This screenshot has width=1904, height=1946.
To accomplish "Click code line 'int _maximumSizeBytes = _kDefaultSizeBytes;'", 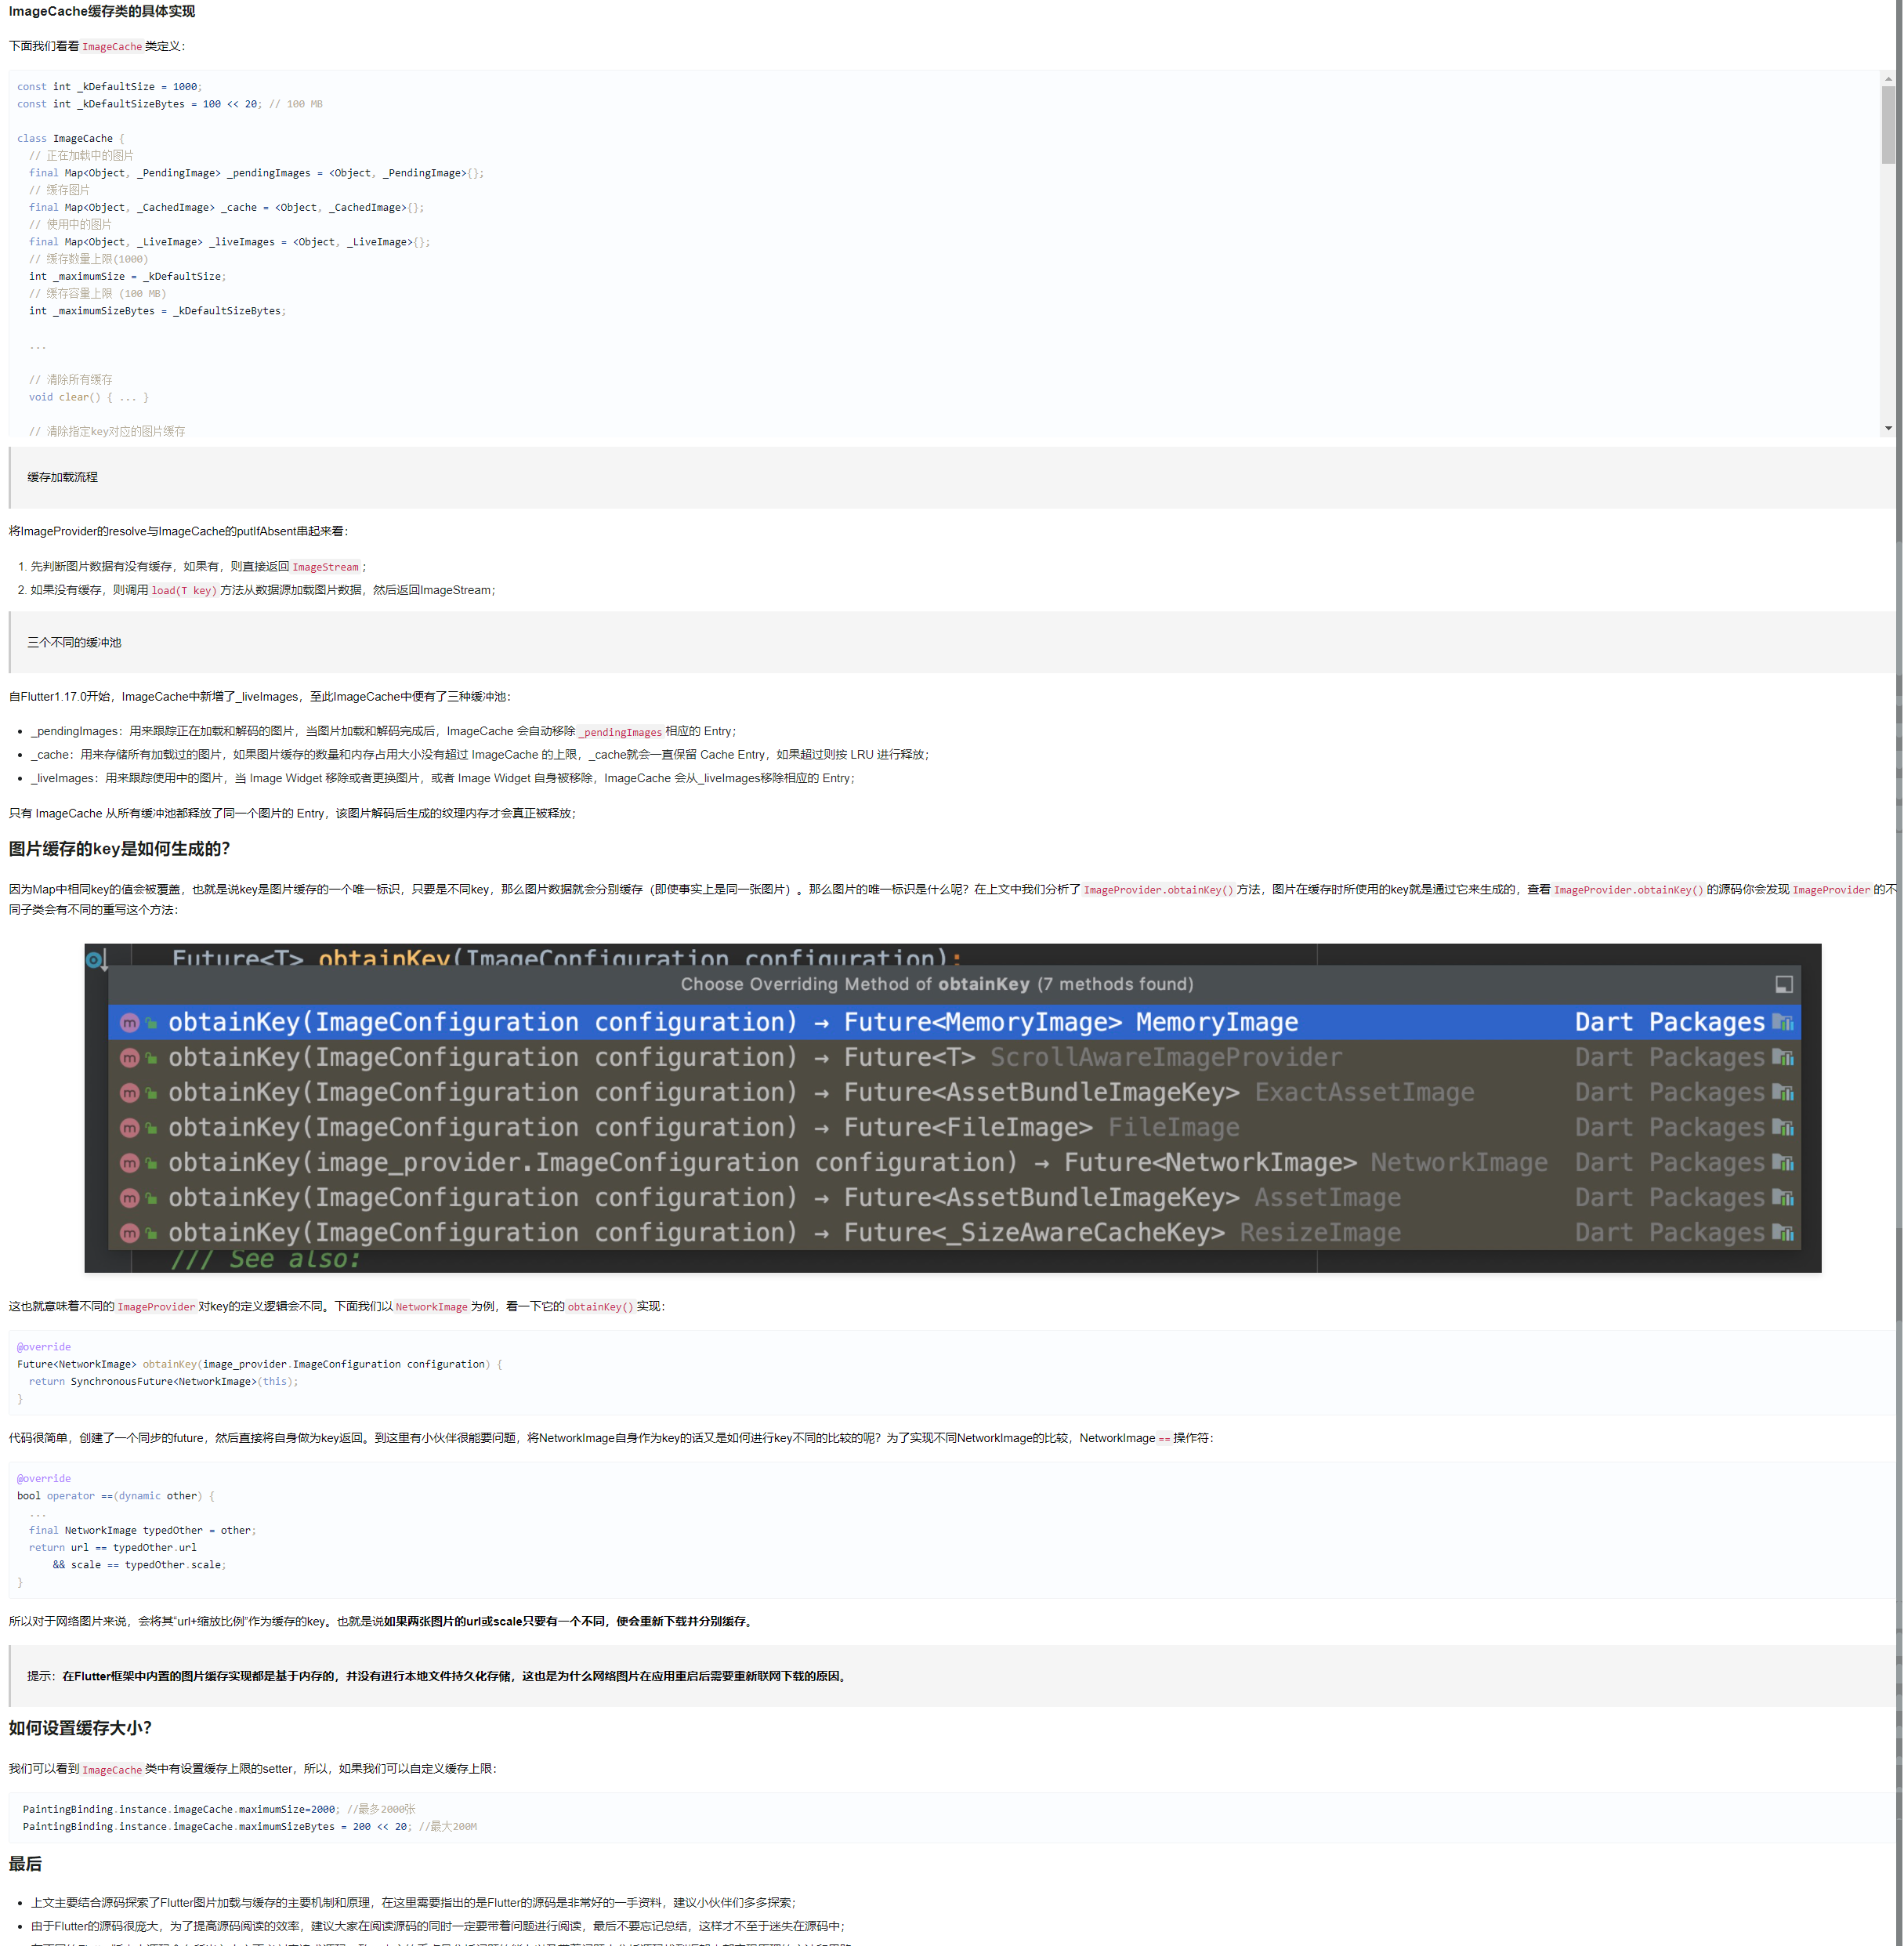I will click(157, 311).
